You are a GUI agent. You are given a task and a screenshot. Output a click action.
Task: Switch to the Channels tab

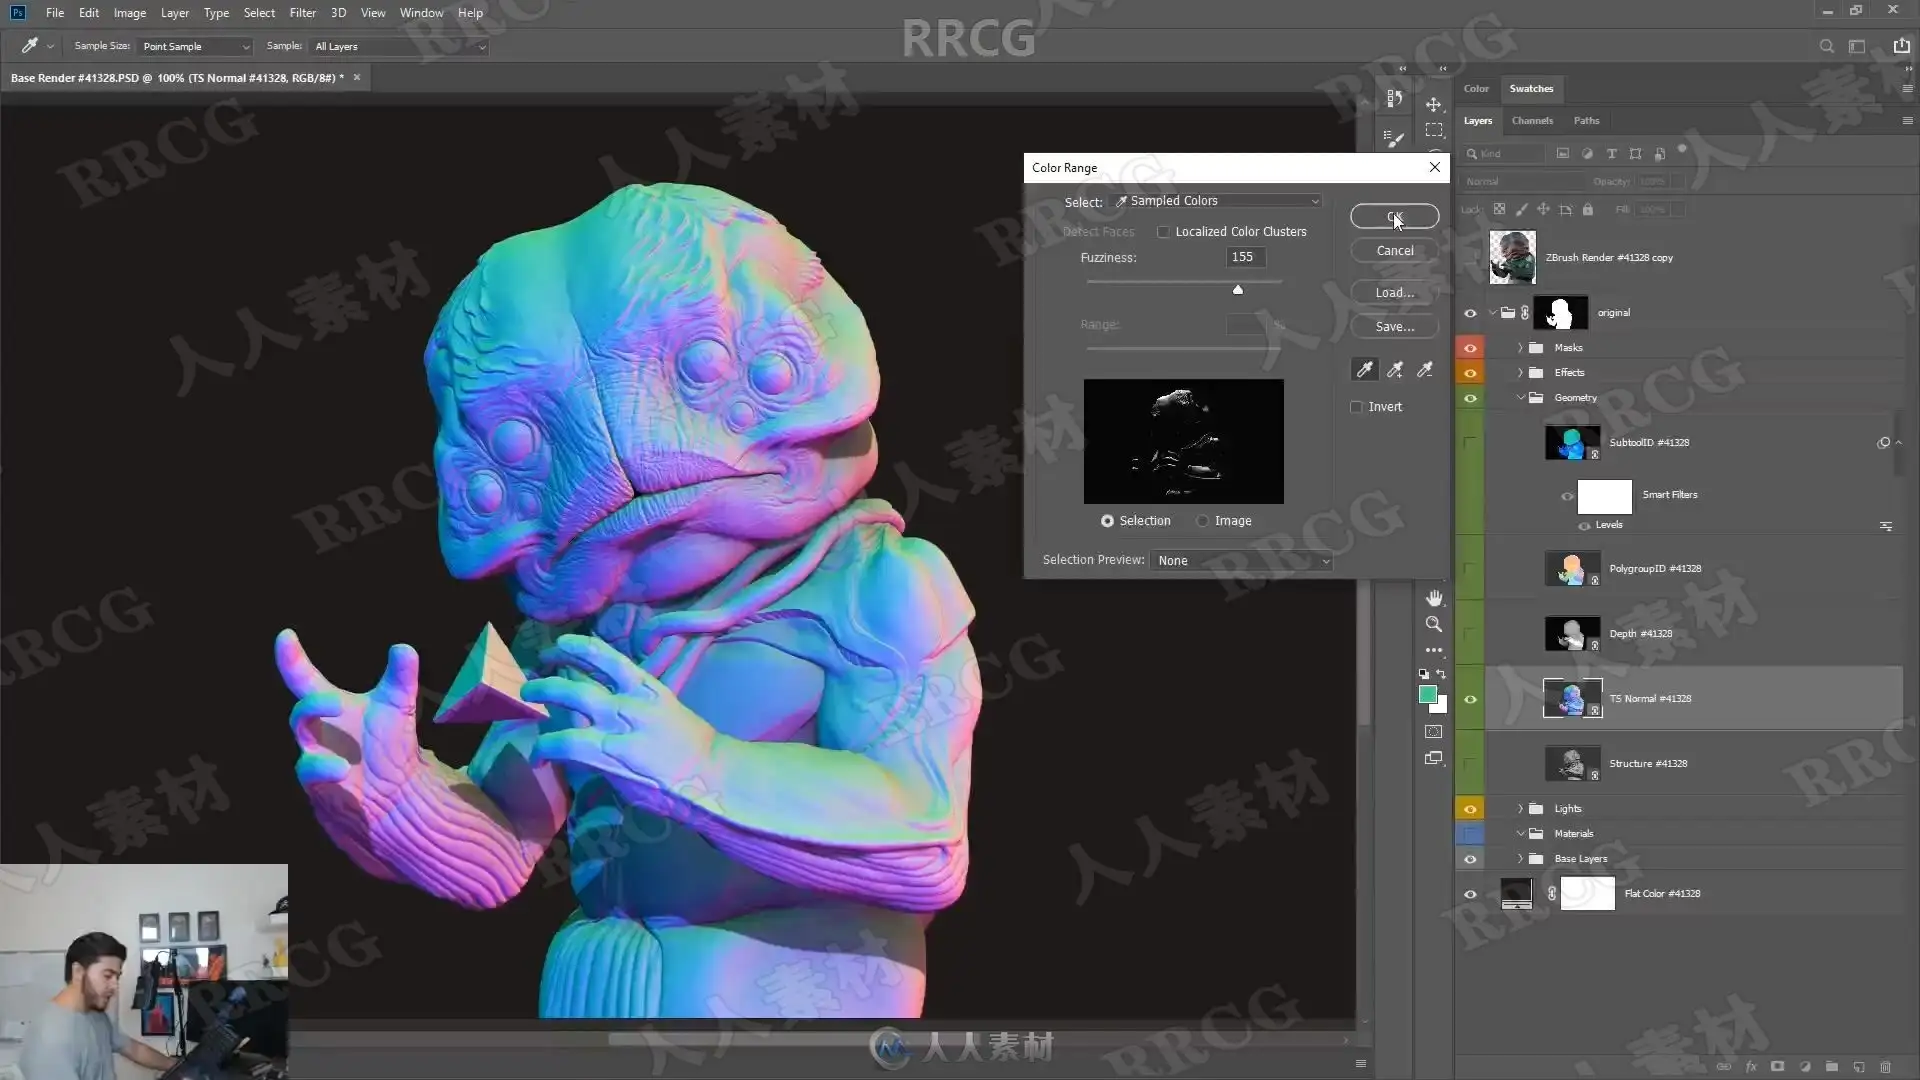tap(1532, 121)
